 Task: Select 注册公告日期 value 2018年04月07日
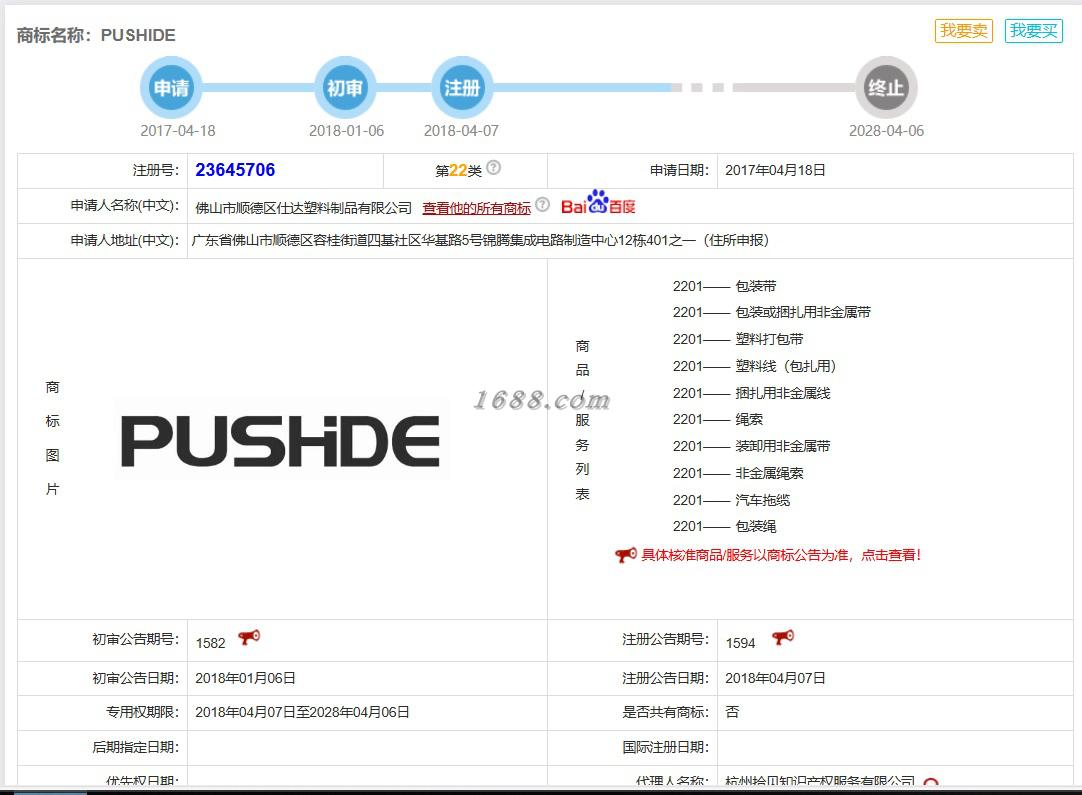775,678
